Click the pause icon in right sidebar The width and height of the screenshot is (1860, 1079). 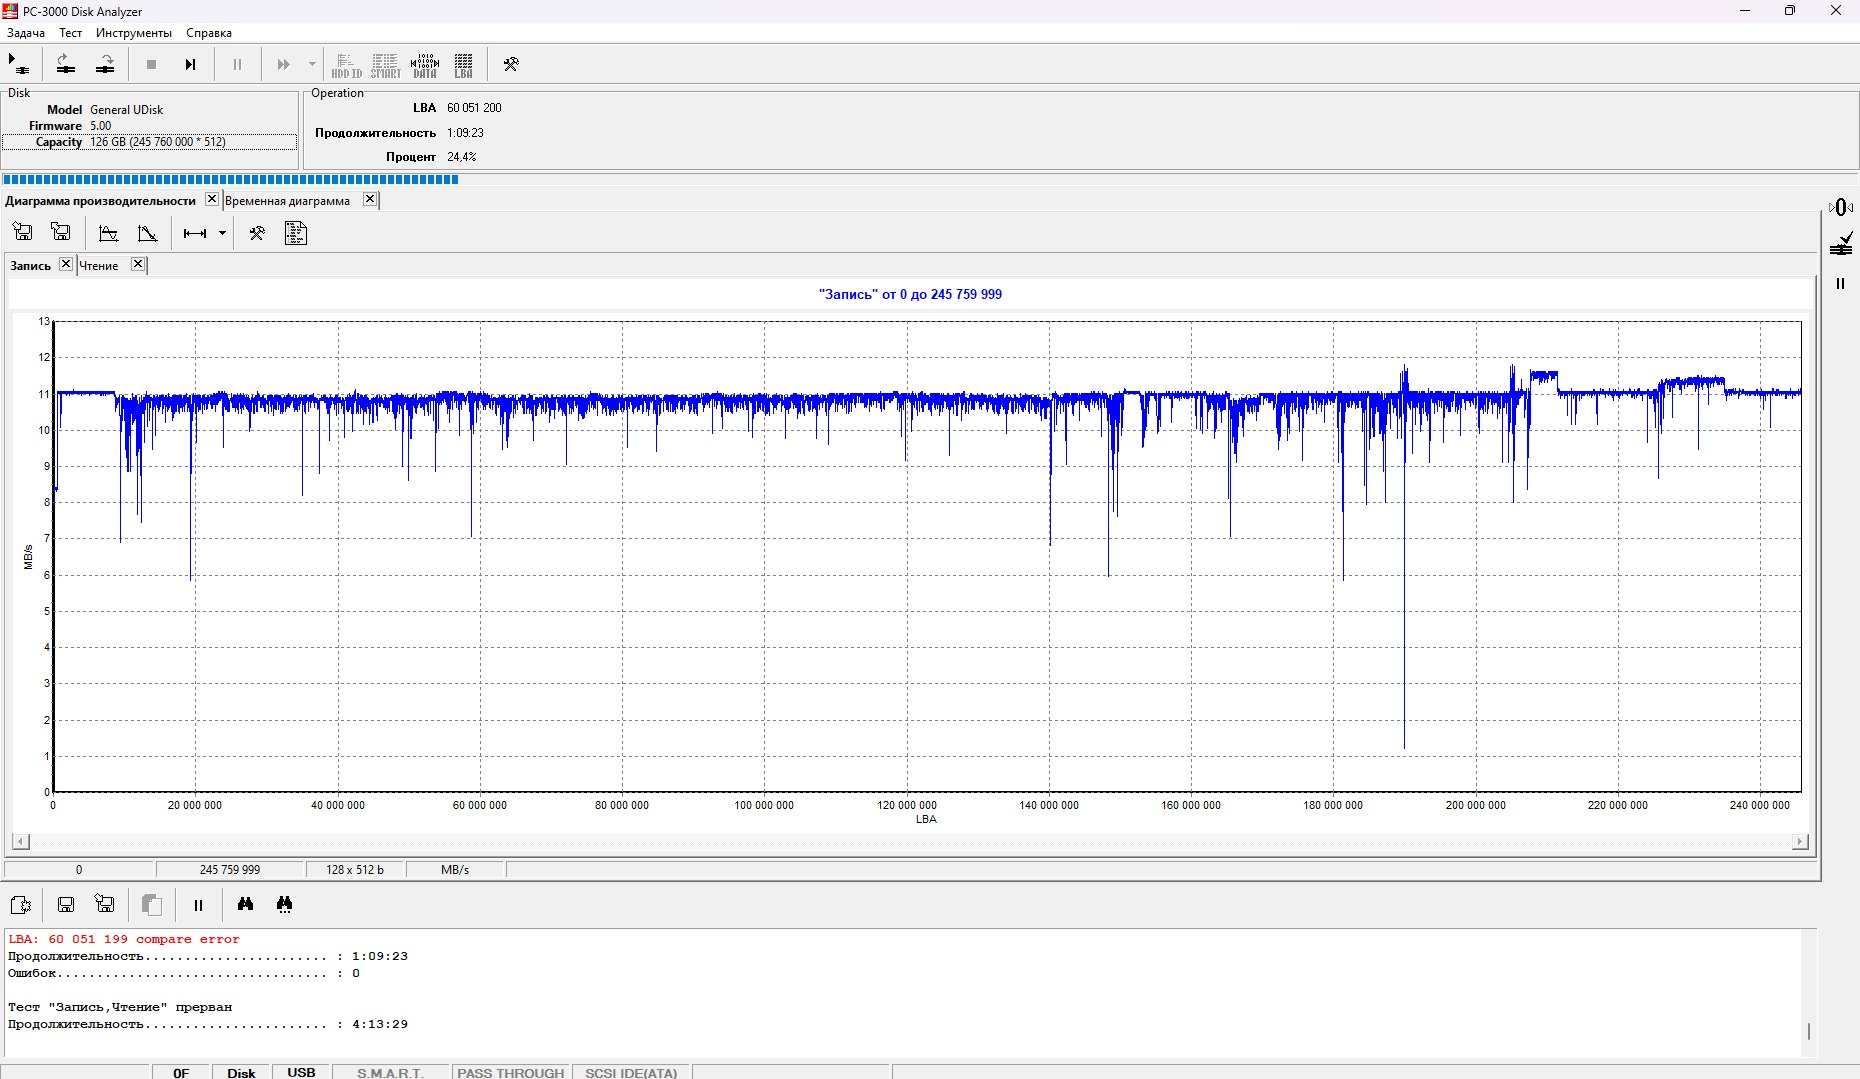1840,284
